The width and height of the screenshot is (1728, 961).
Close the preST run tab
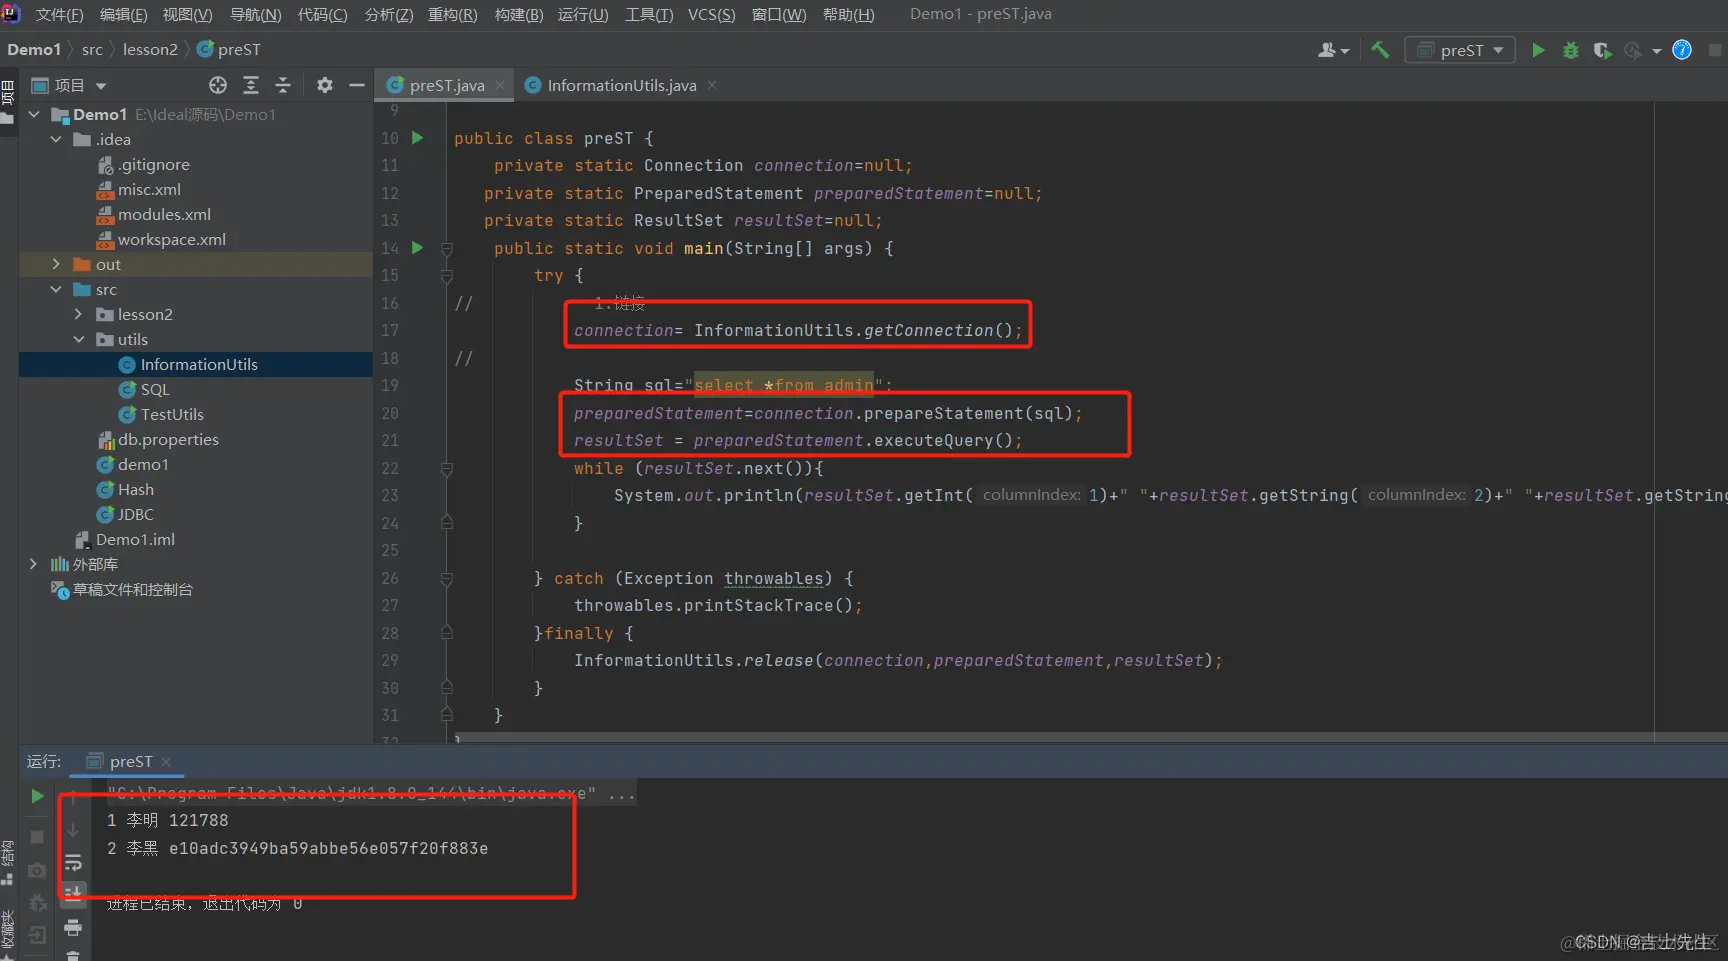coord(166,762)
